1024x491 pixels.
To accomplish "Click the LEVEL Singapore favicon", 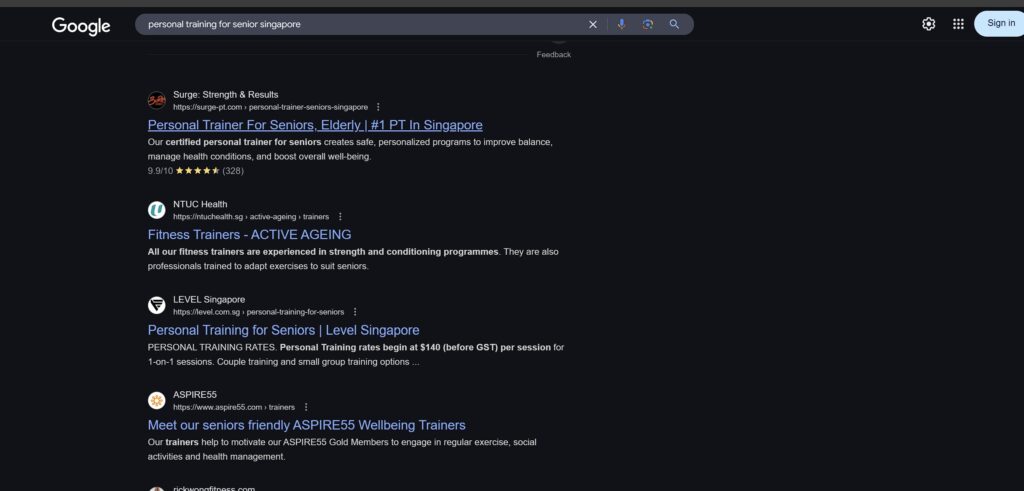I will pyautogui.click(x=157, y=305).
